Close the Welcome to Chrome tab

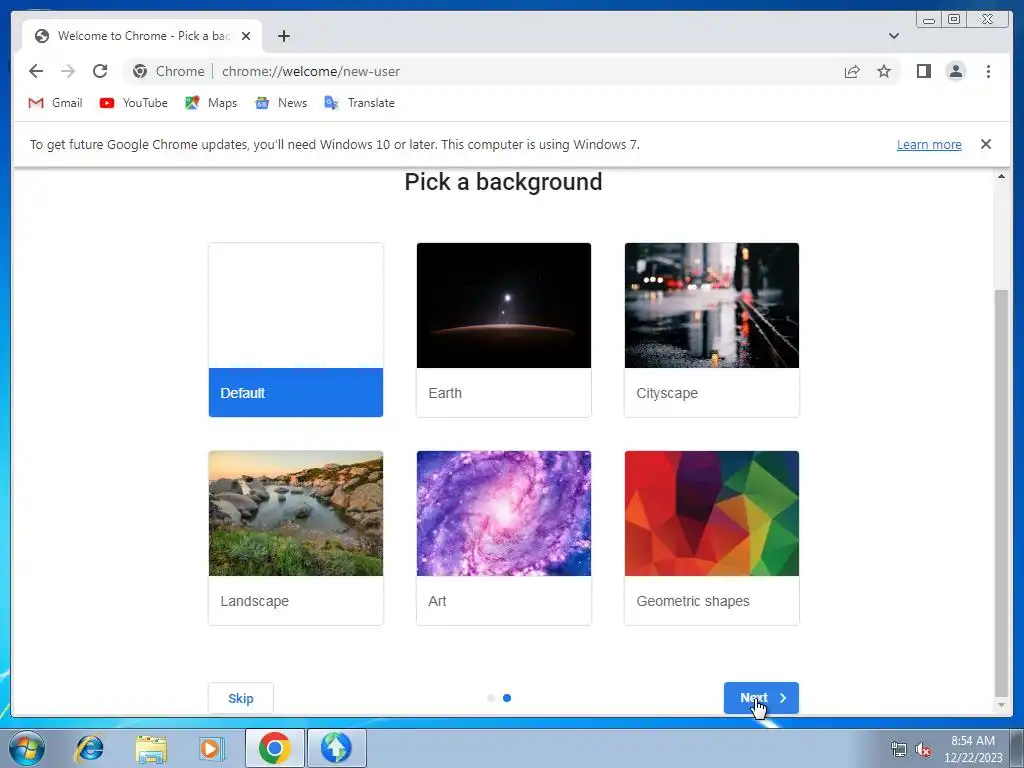point(246,36)
